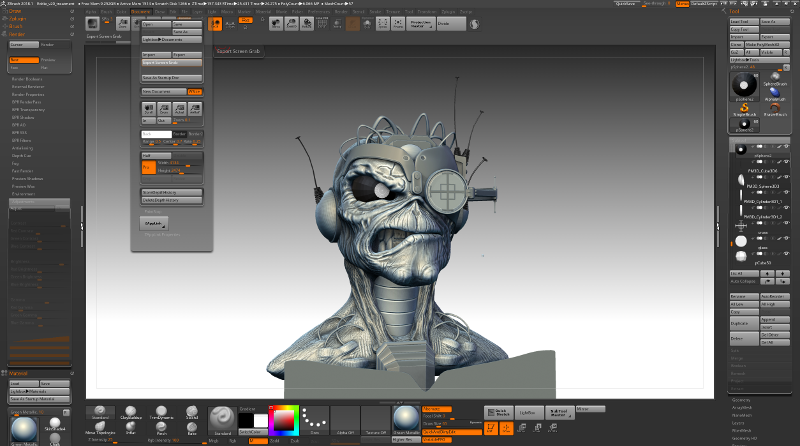This screenshot has height=446, width=800.
Task: Click Make PolyMesh3D button
Action: (x=767, y=44)
